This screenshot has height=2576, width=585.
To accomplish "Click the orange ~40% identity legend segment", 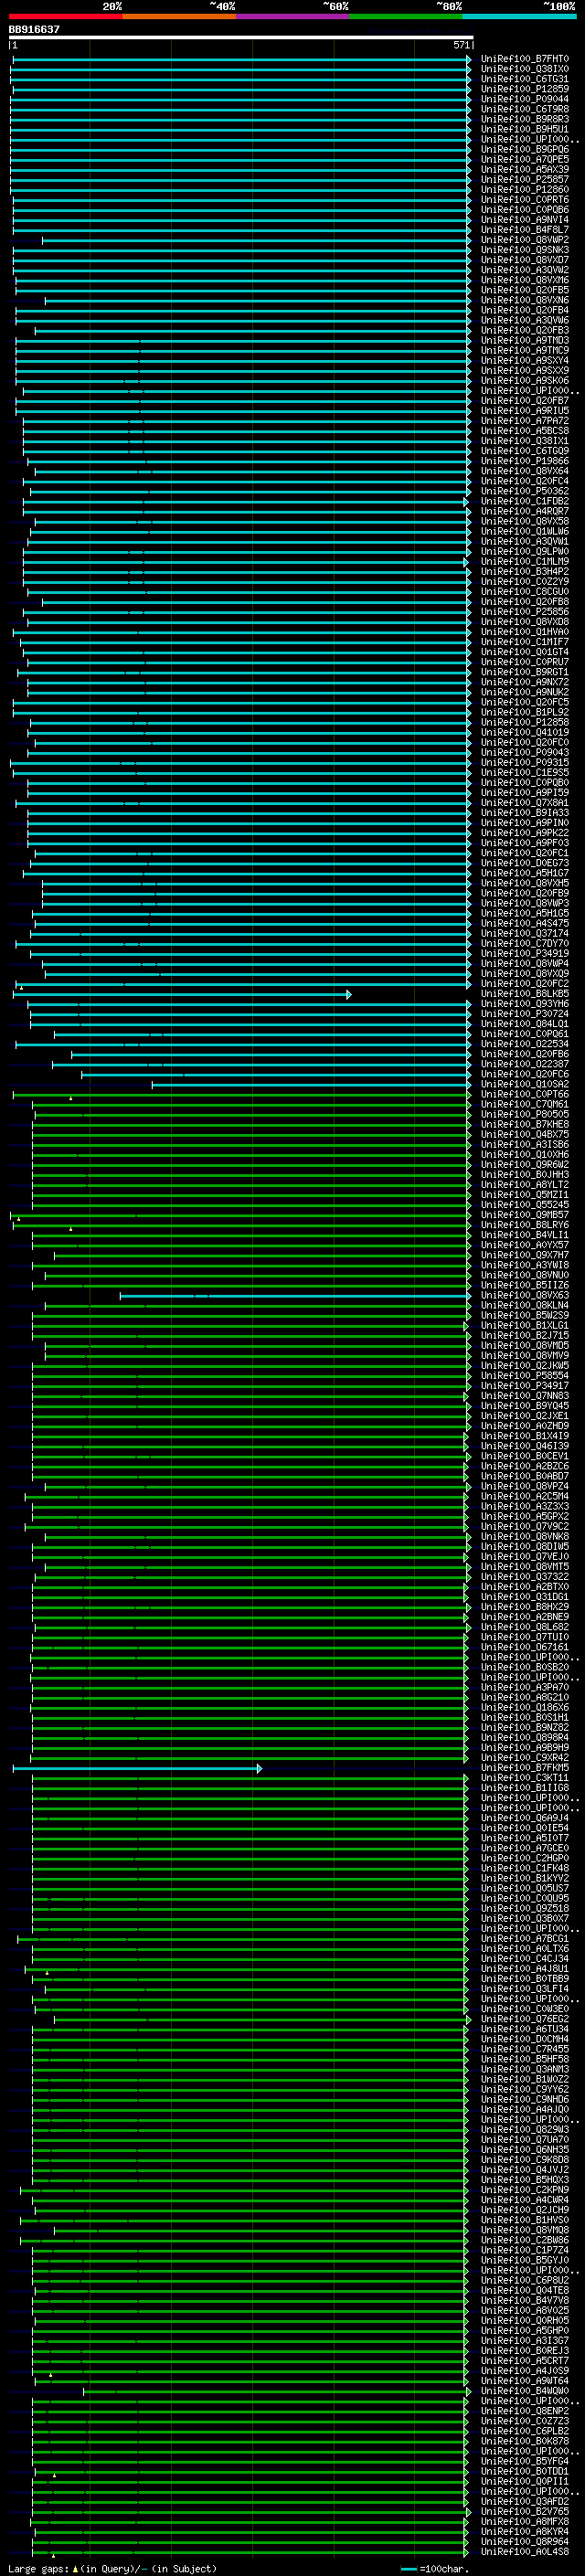I will [179, 16].
